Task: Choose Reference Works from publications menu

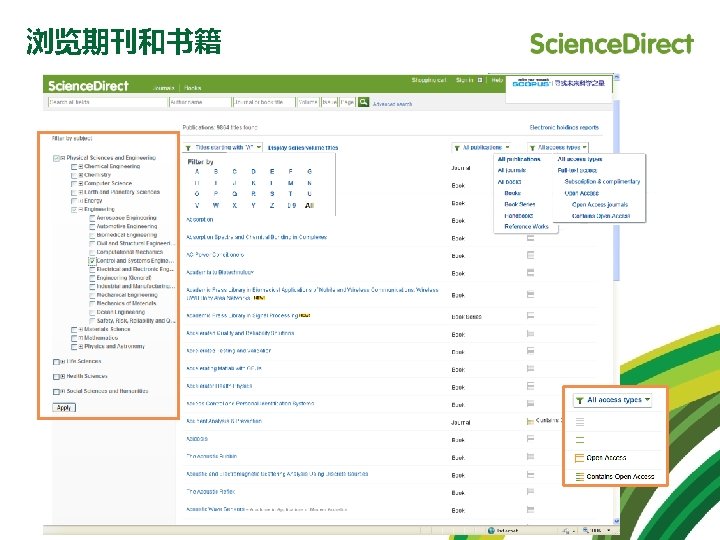Action: [x=526, y=227]
